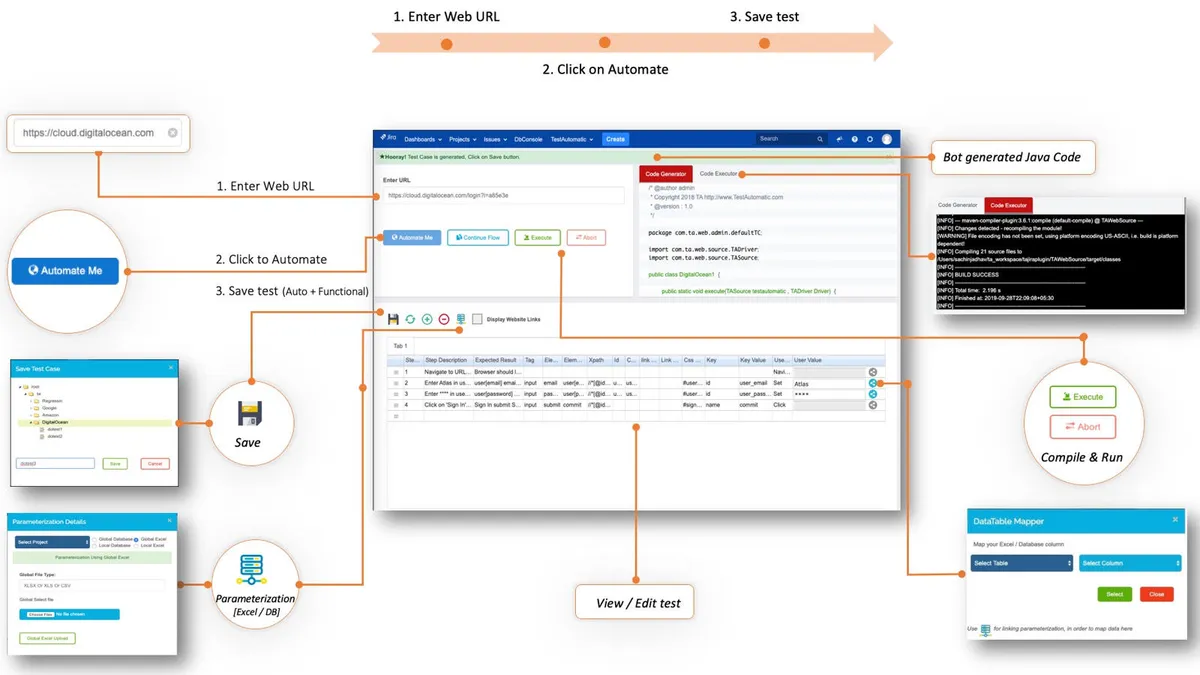This screenshot has height=675, width=1200.
Task: Select Tab 1 above the steps table
Action: coord(400,346)
